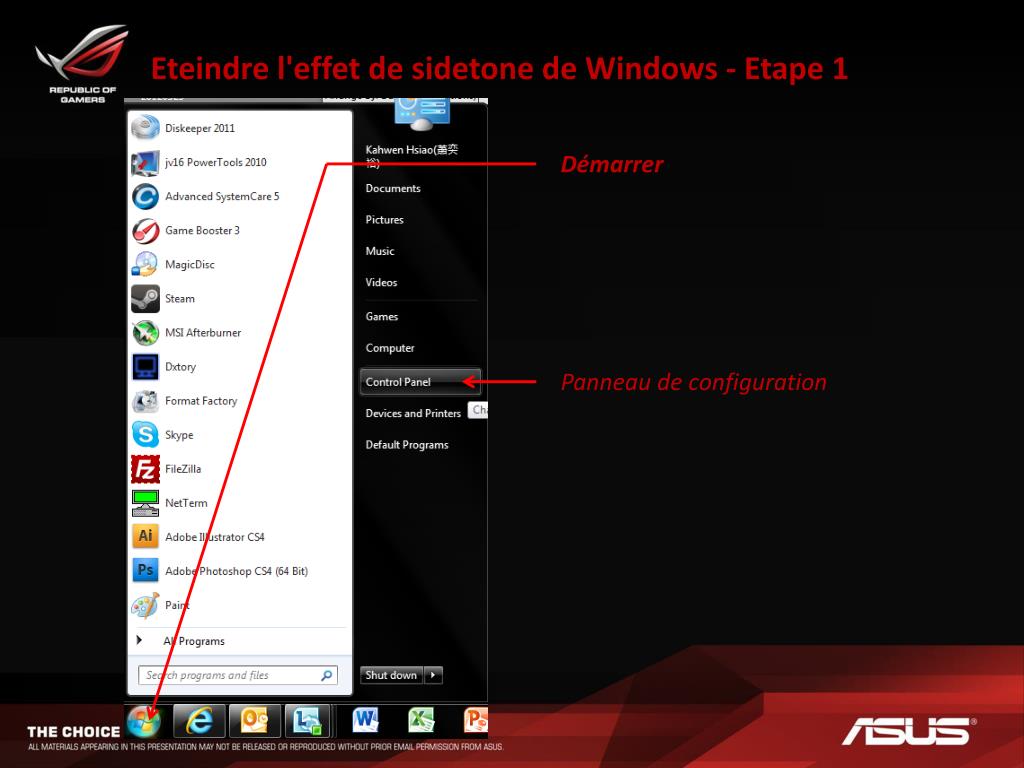Launch jv16 PowerTools 2010 icon
This screenshot has height=768, width=1024.
coord(145,162)
